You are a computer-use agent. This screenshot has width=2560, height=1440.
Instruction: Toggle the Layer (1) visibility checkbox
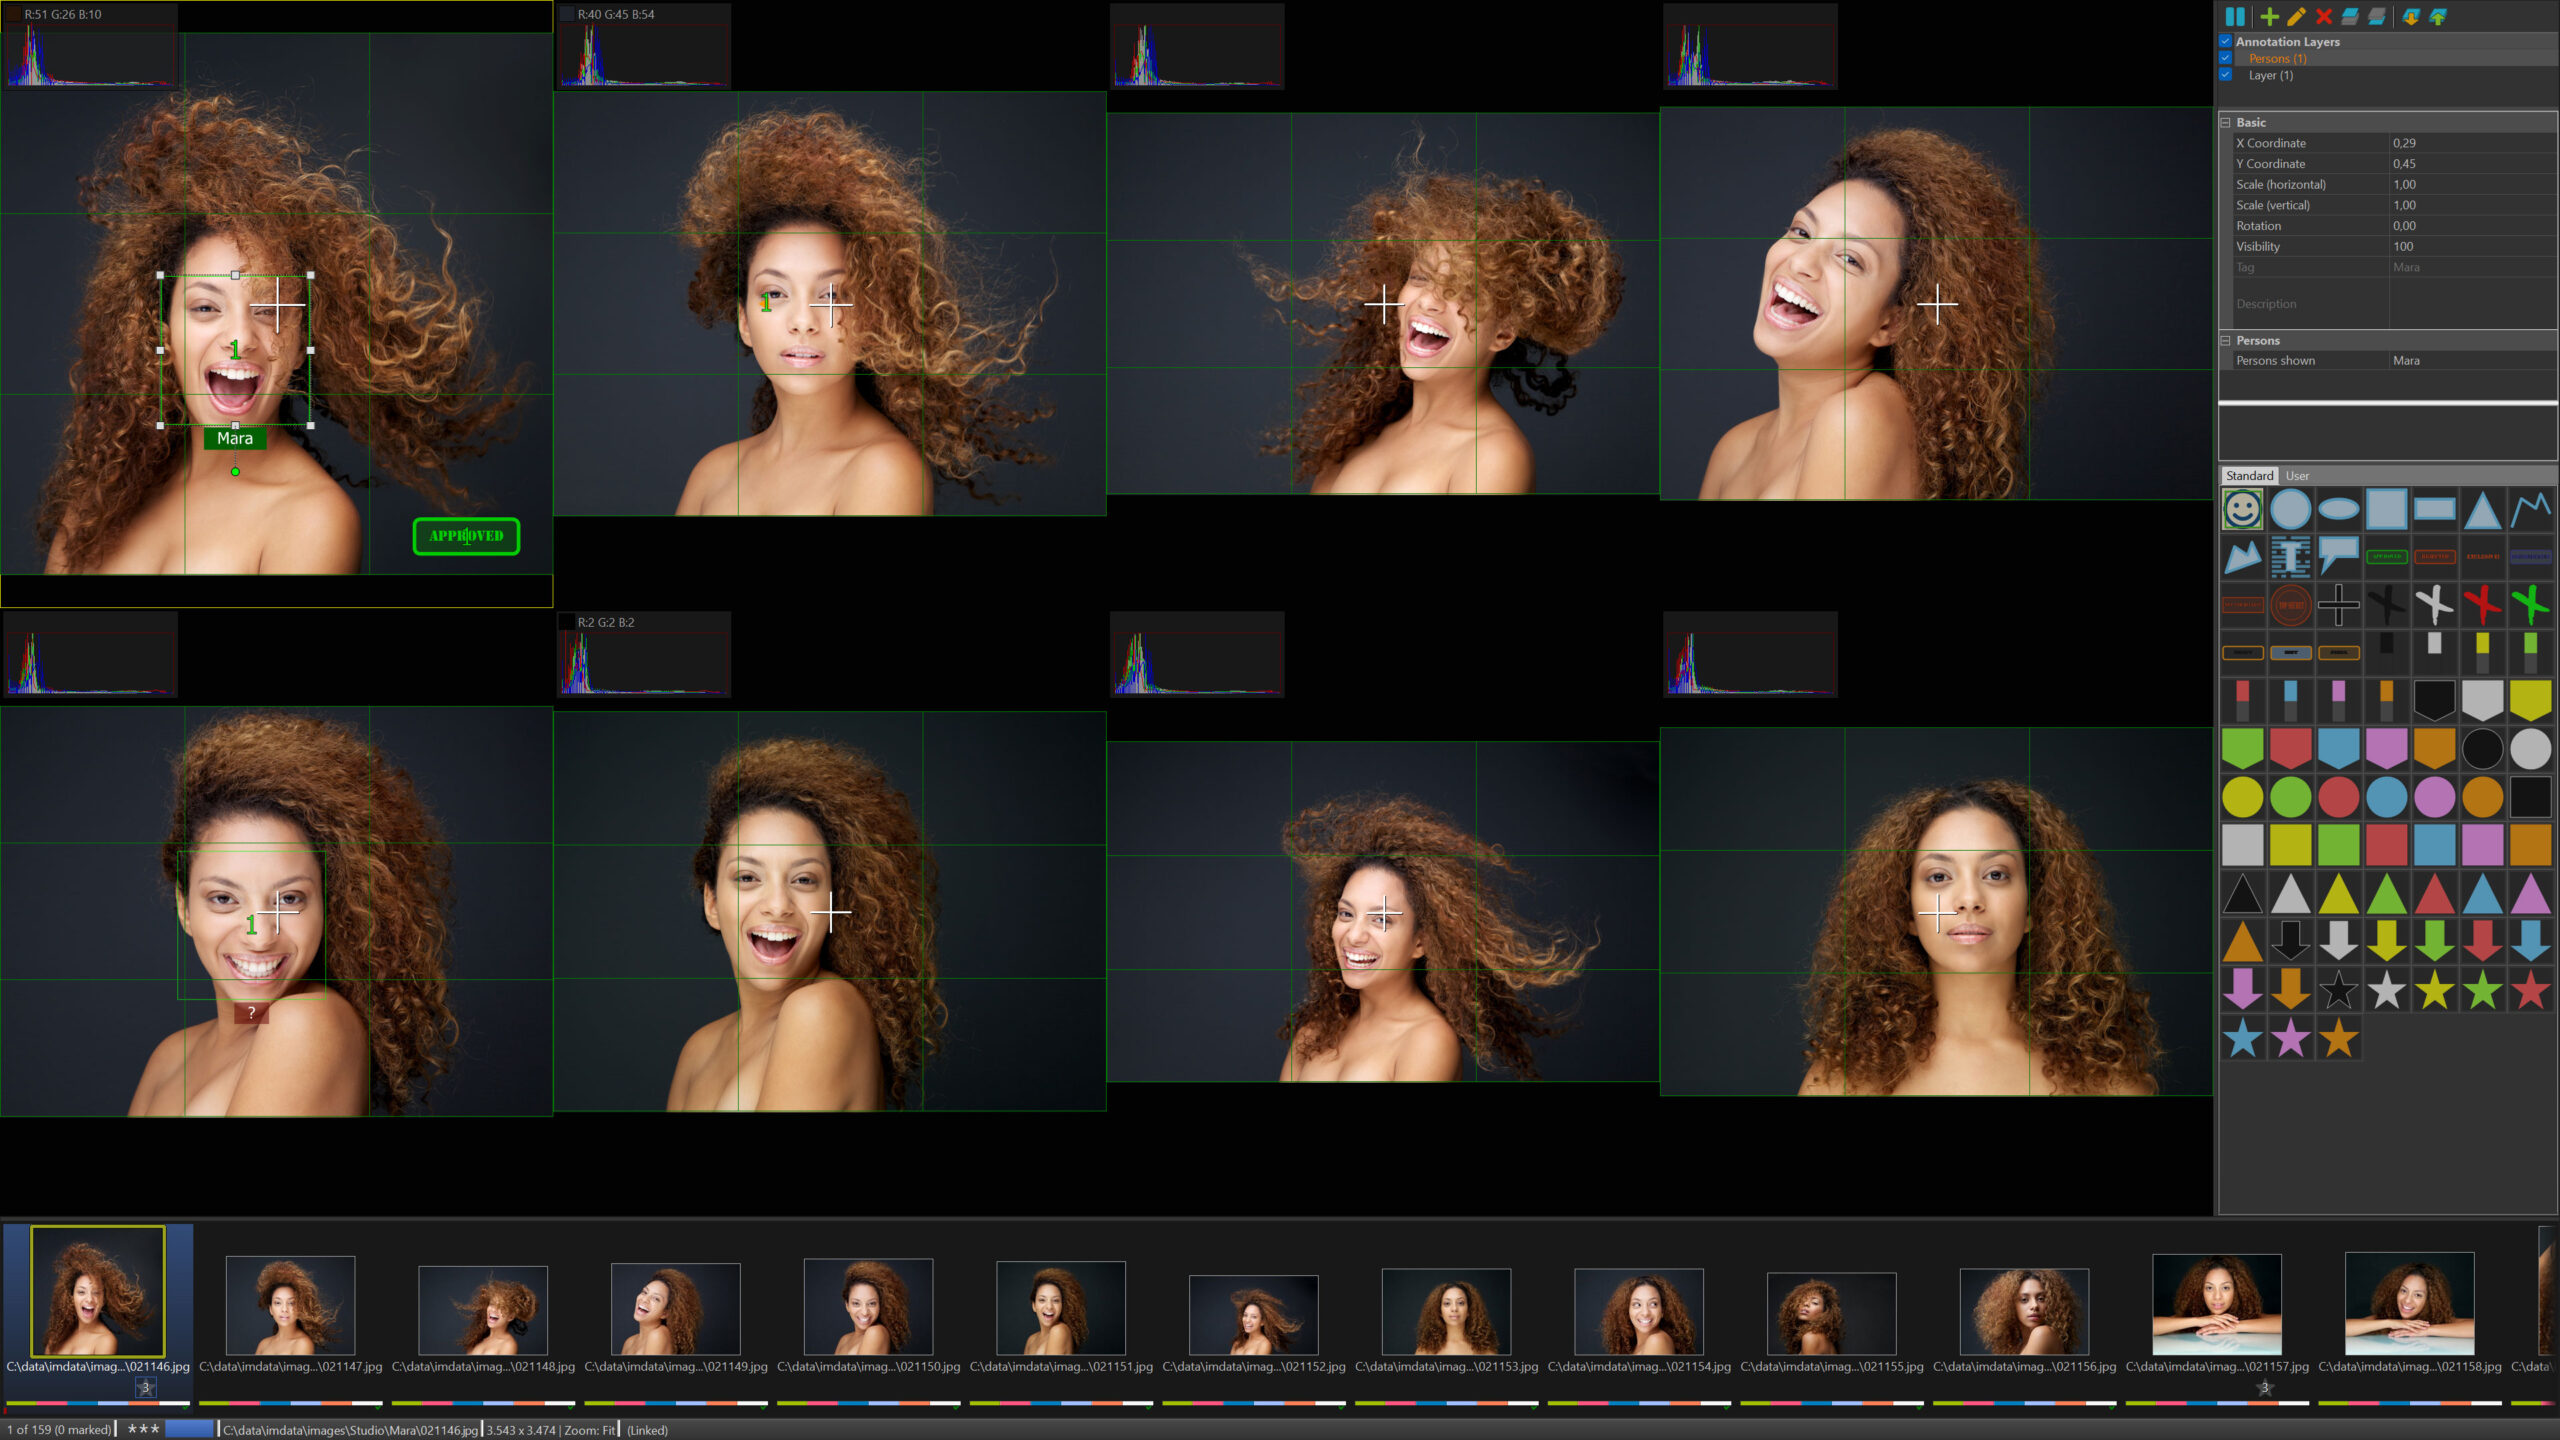(x=2225, y=75)
